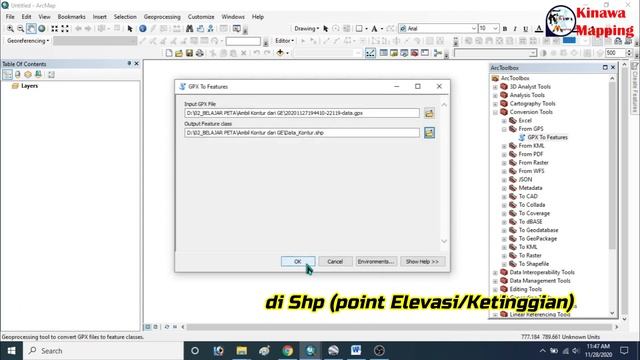Click the red ArcToolbox window icon
This screenshot has width=640, height=360.
(x=414, y=53)
